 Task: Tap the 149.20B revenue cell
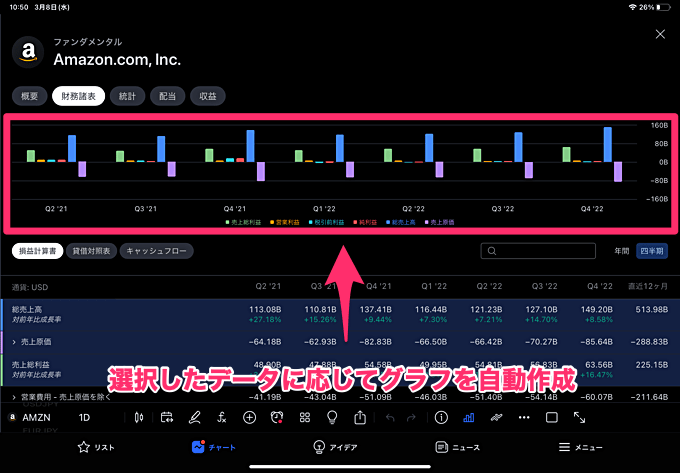tap(596, 310)
